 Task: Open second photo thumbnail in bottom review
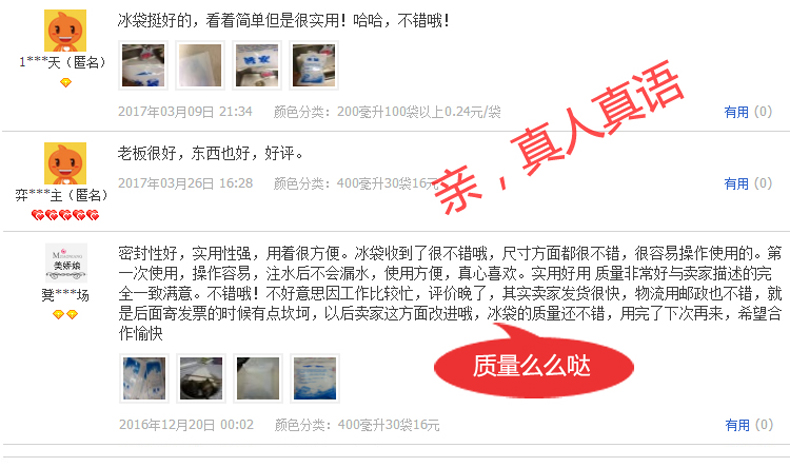[x=201, y=378]
